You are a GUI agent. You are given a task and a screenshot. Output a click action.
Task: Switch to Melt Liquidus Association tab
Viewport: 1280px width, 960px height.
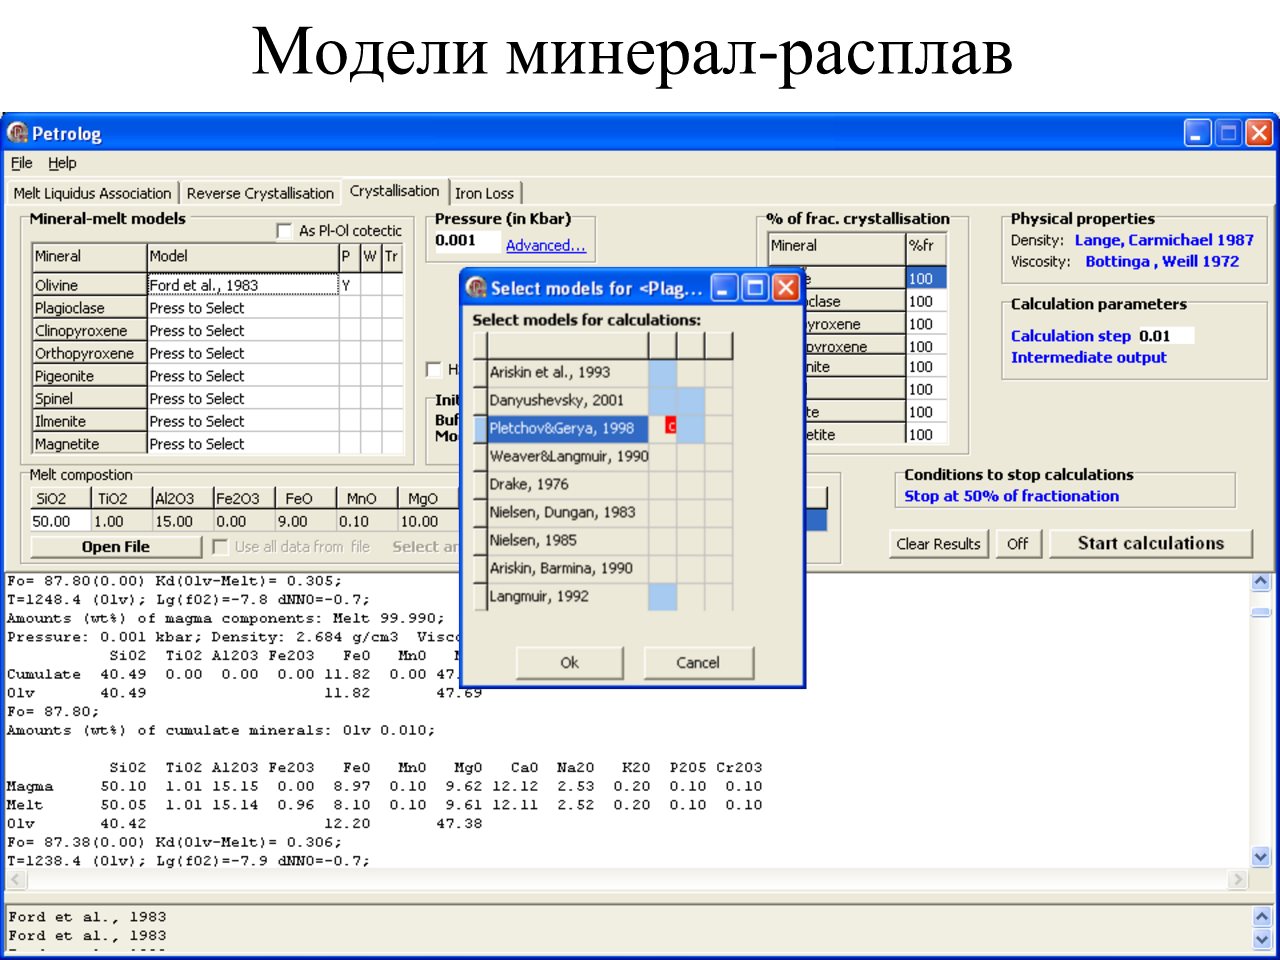[92, 193]
